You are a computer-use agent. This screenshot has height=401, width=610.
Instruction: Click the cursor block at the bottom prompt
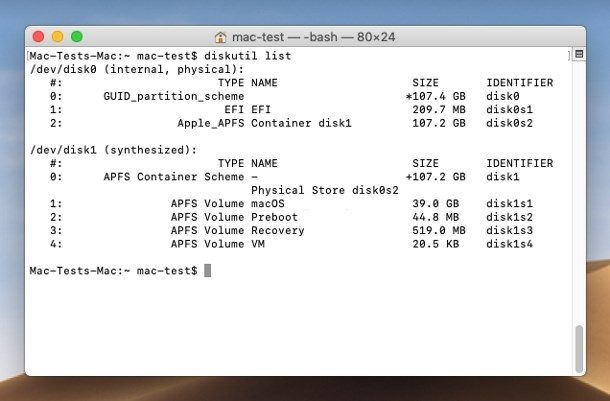(208, 271)
